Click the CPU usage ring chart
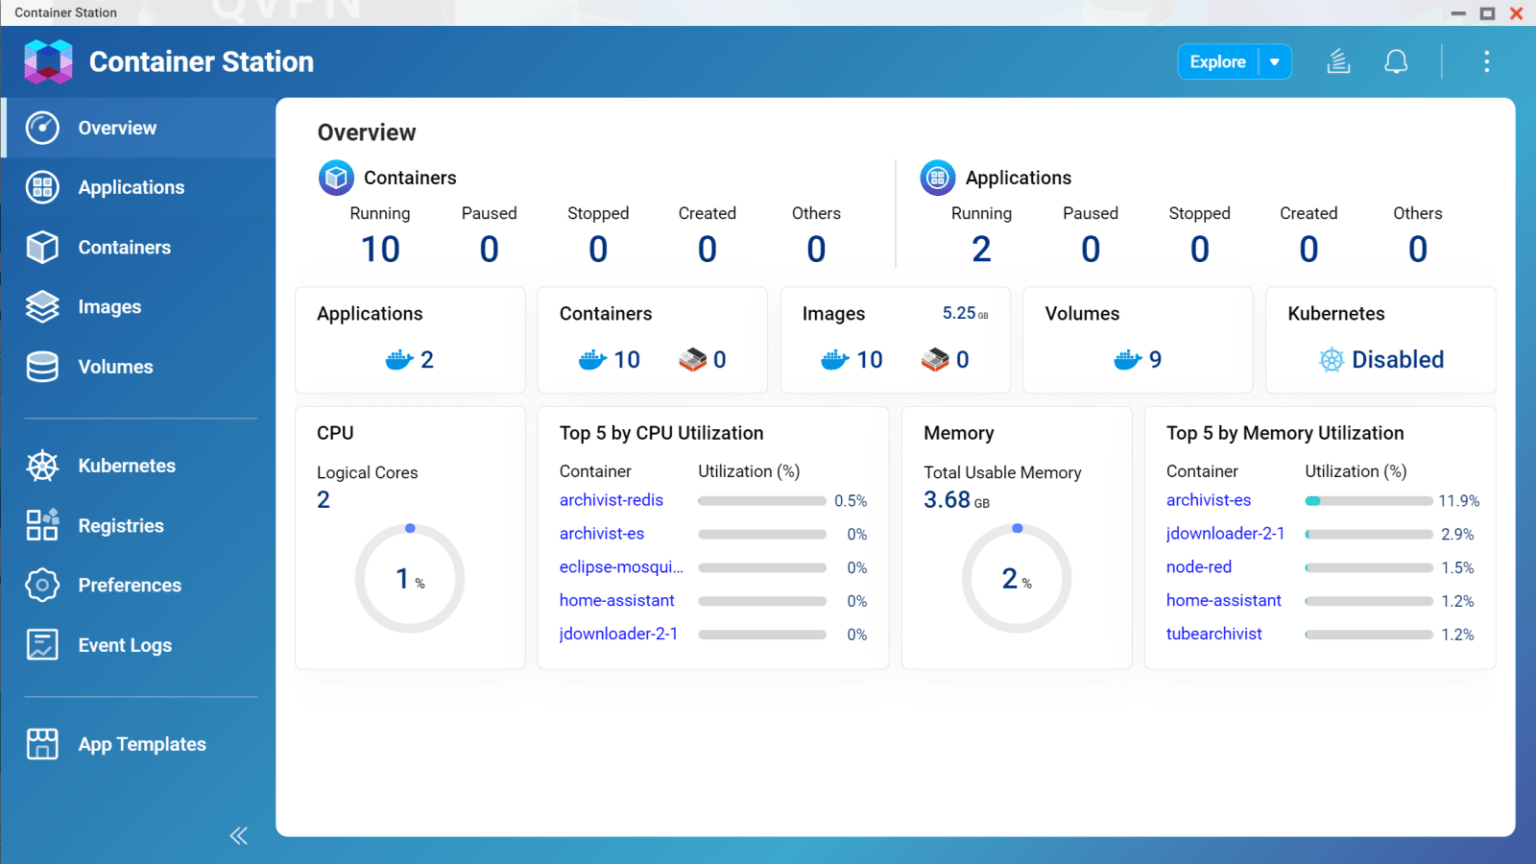Viewport: 1536px width, 864px height. (410, 578)
